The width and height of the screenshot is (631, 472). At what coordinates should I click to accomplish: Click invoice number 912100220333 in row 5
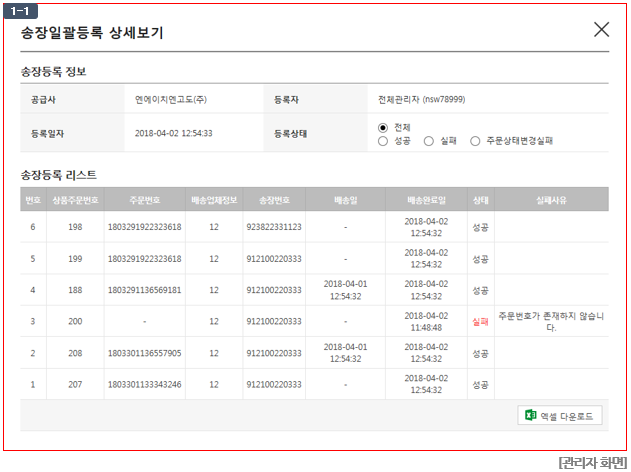(x=274, y=259)
